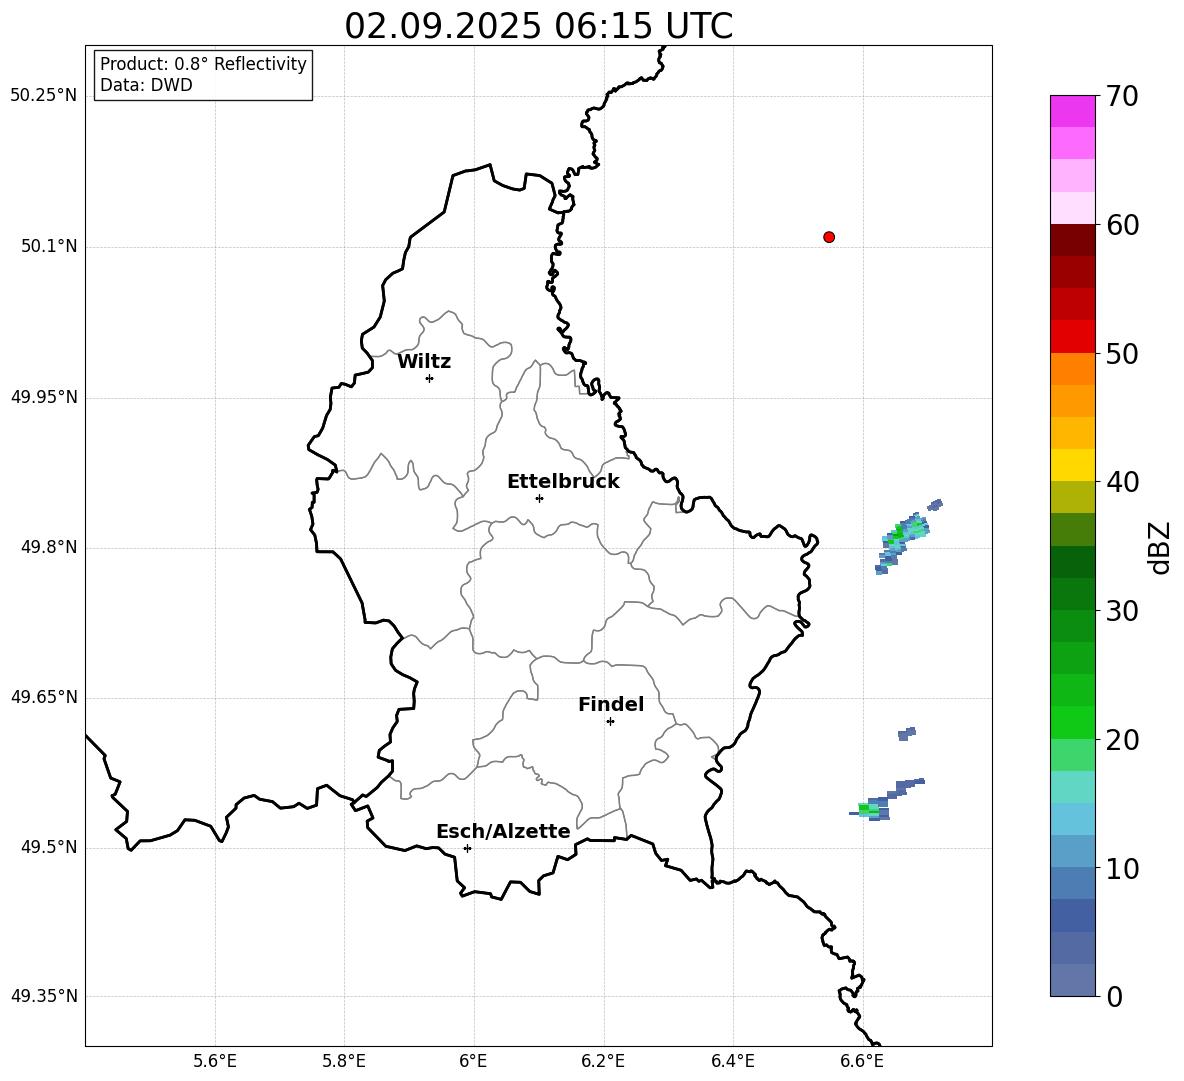Click the Findel location cross marker

[610, 722]
